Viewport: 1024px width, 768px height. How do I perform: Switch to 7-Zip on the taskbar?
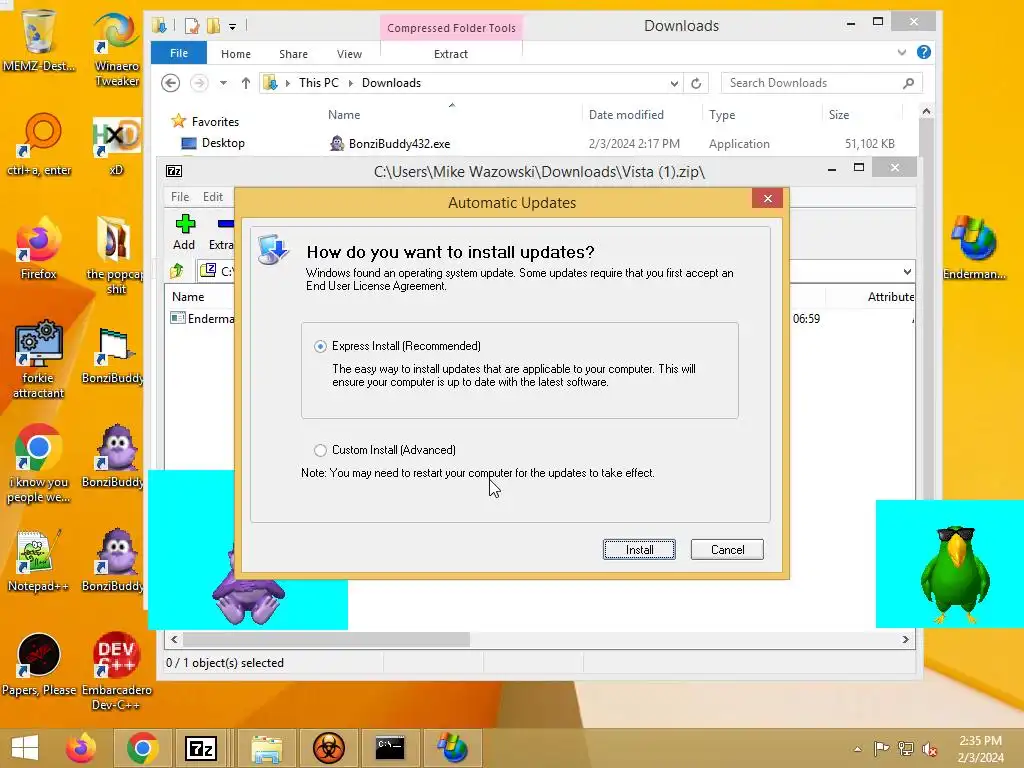click(x=200, y=748)
